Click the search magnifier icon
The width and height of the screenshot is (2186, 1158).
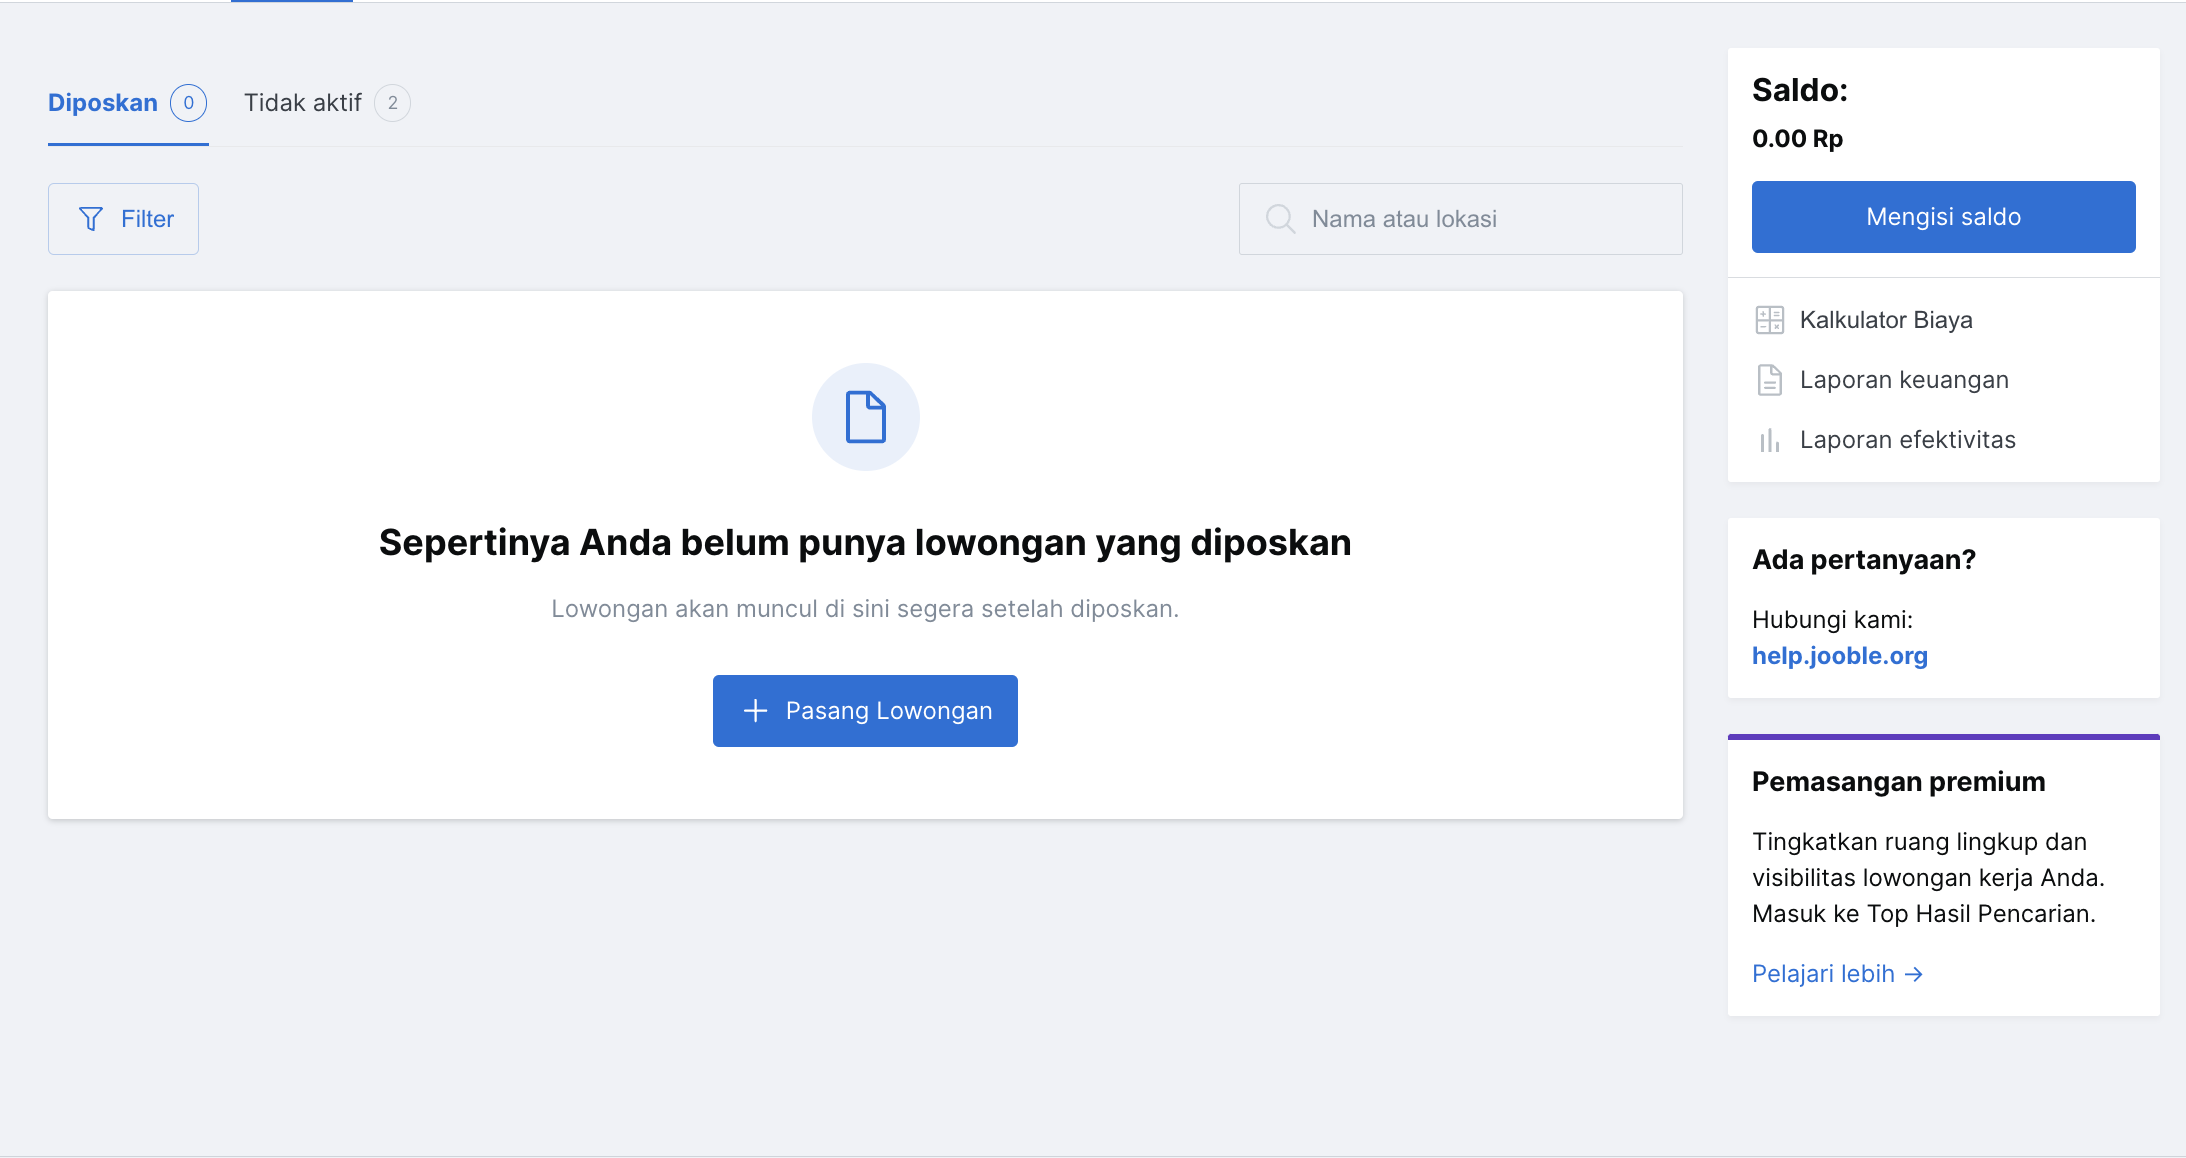click(1280, 219)
